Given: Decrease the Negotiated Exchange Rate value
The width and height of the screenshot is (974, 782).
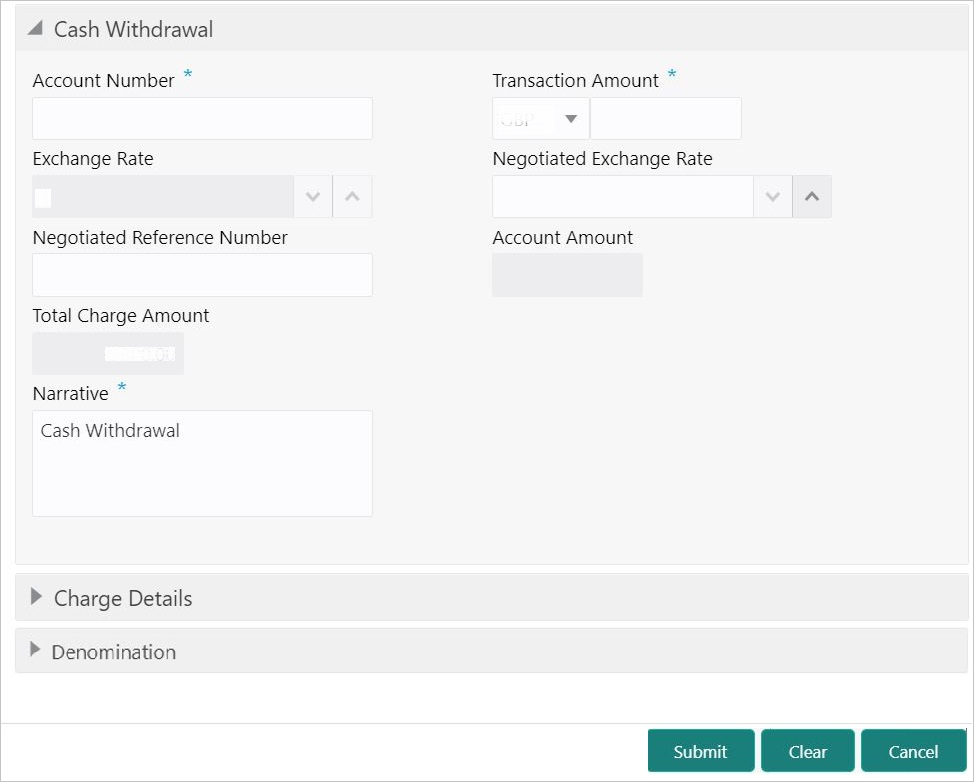Looking at the screenshot, I should pyautogui.click(x=773, y=197).
